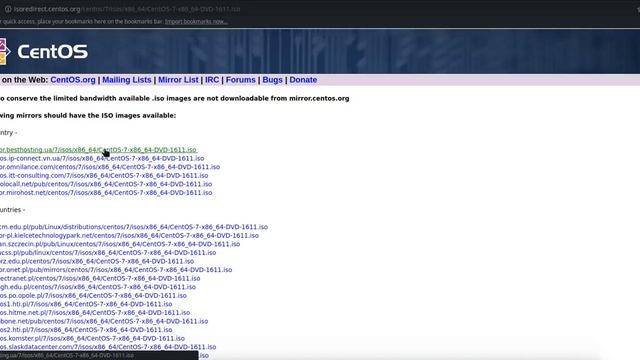The height and width of the screenshot is (360, 640).
Task: Open the Mirror List link
Action: point(178,80)
